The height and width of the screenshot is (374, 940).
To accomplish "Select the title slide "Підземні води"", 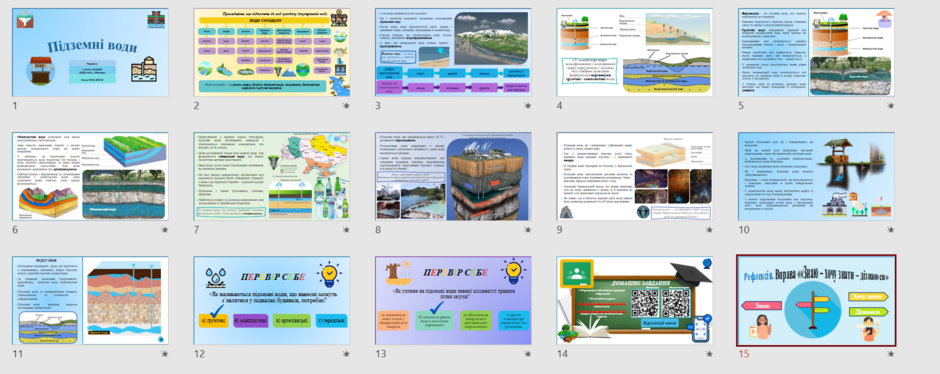I will (91, 53).
